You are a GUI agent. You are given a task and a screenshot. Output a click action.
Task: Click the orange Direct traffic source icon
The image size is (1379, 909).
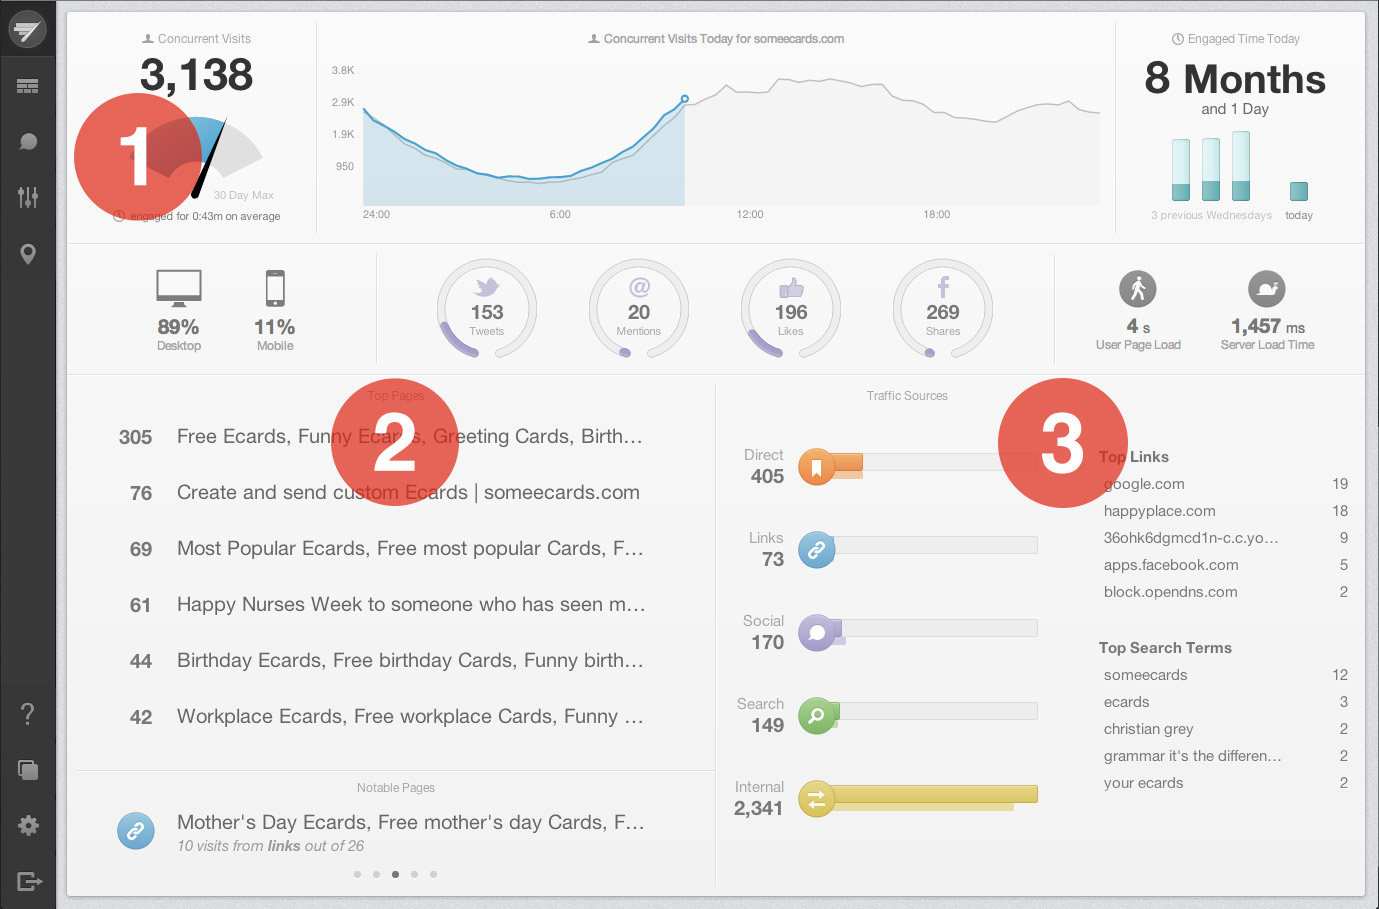click(x=817, y=467)
